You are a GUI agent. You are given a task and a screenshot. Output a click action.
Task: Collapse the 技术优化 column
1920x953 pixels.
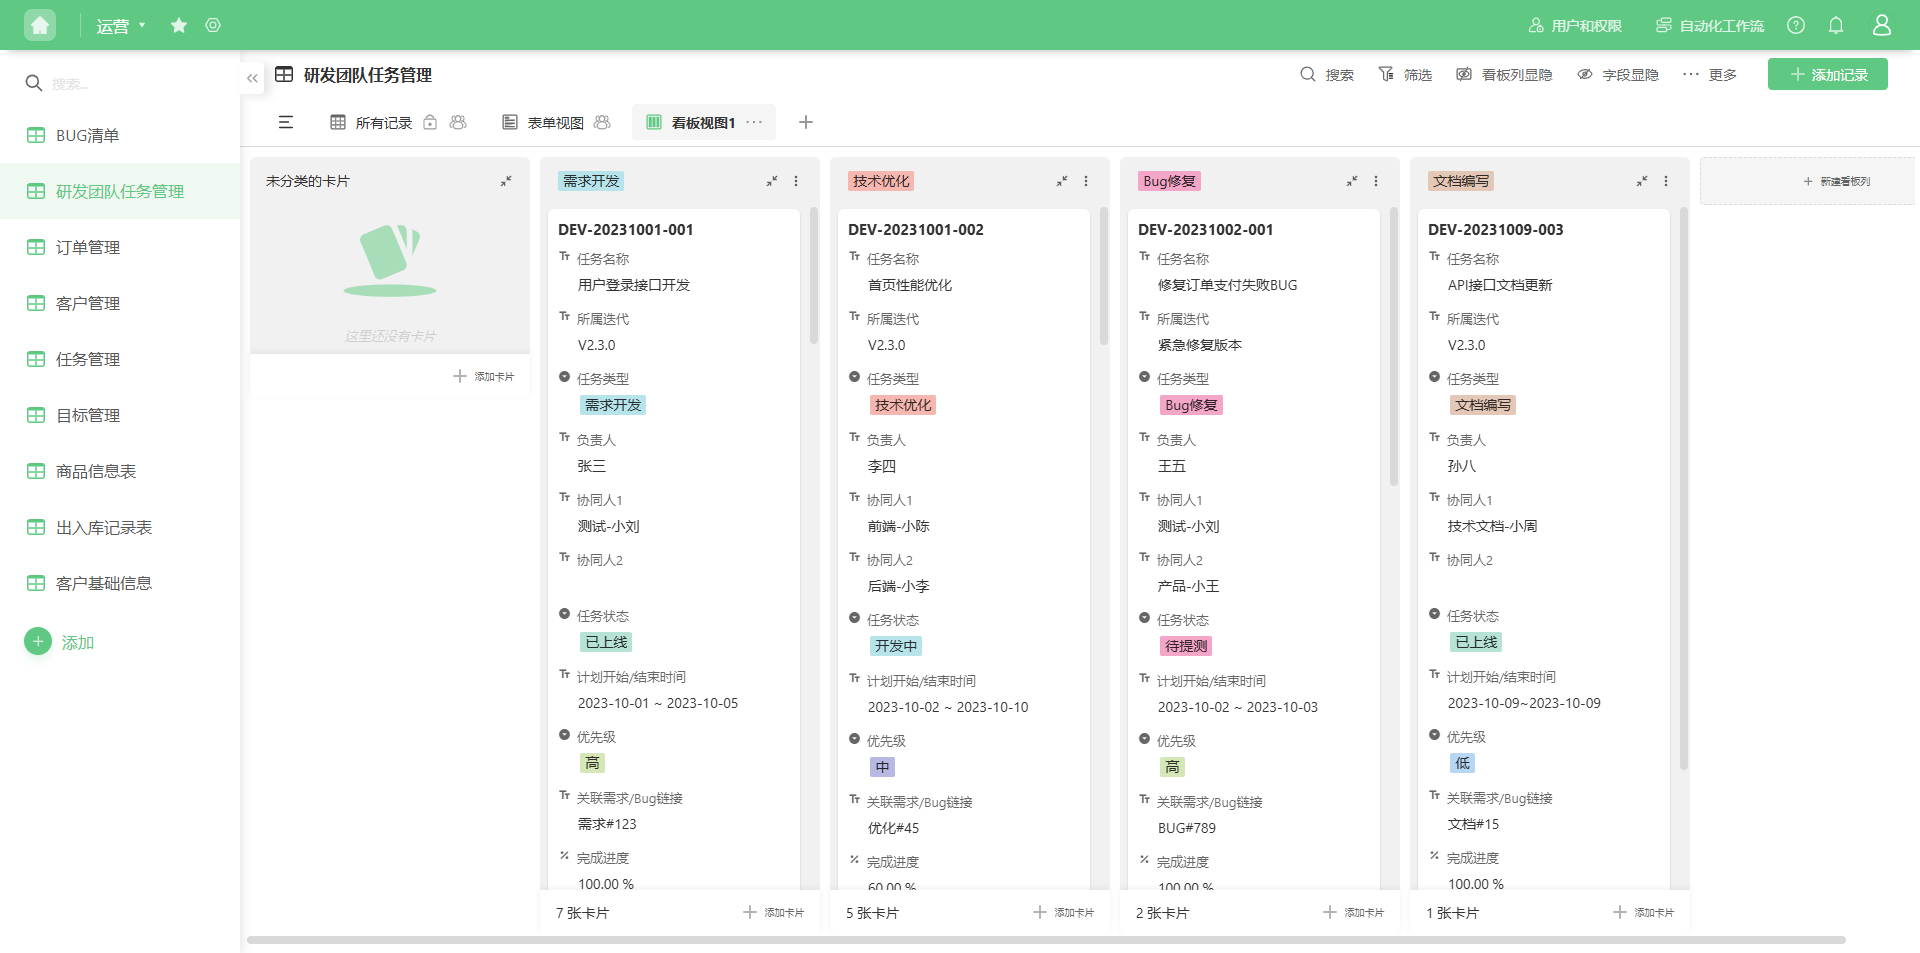(x=1062, y=181)
